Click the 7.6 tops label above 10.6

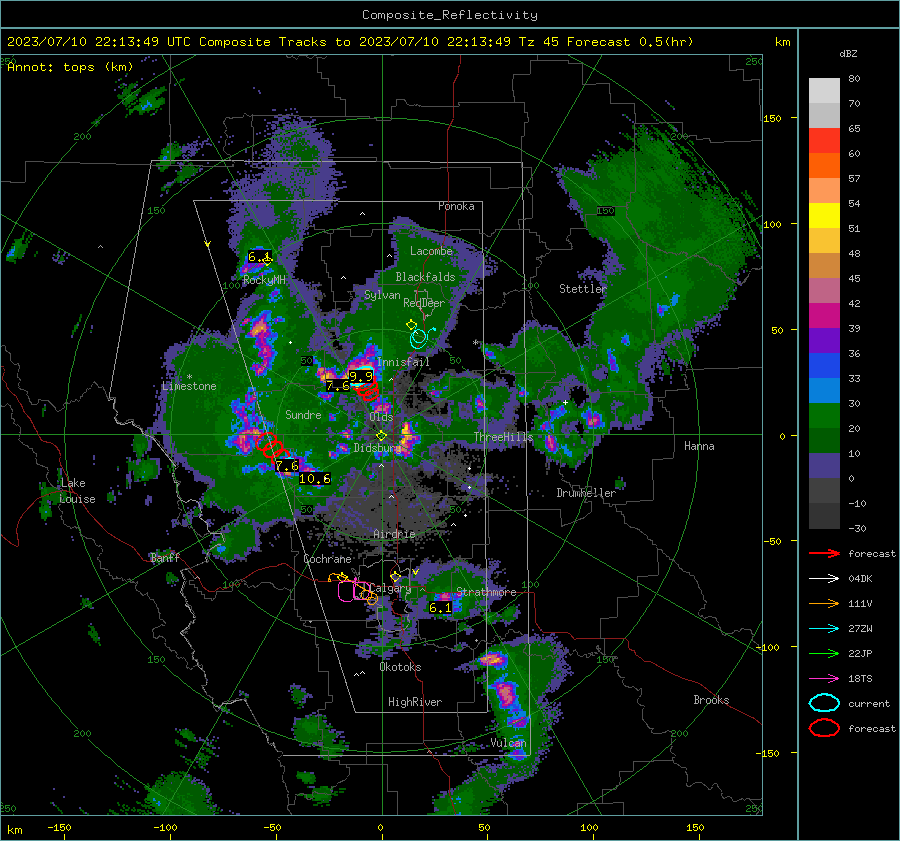[x=287, y=466]
